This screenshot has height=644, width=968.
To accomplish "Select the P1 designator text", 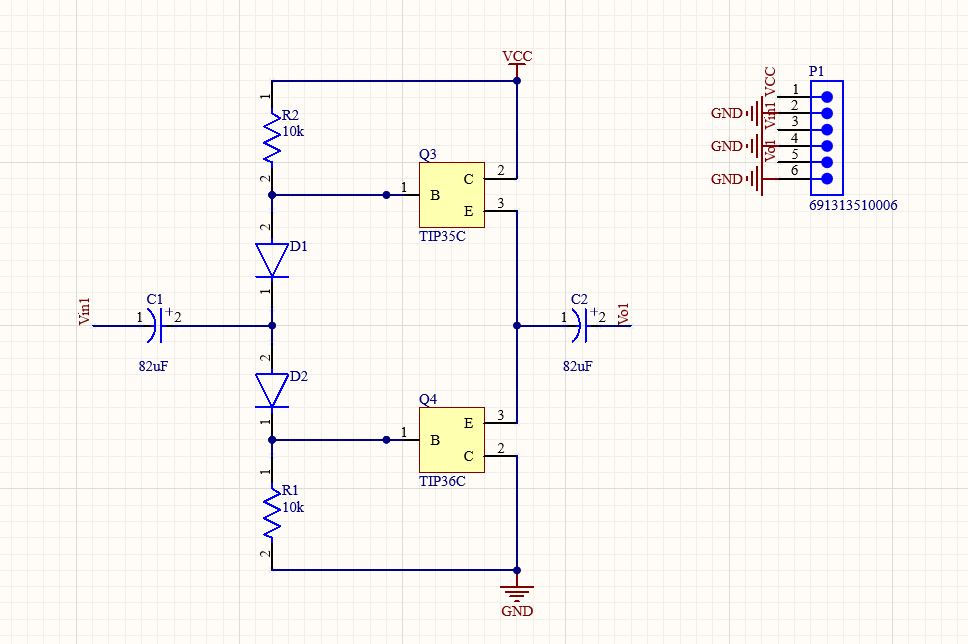I will point(816,72).
